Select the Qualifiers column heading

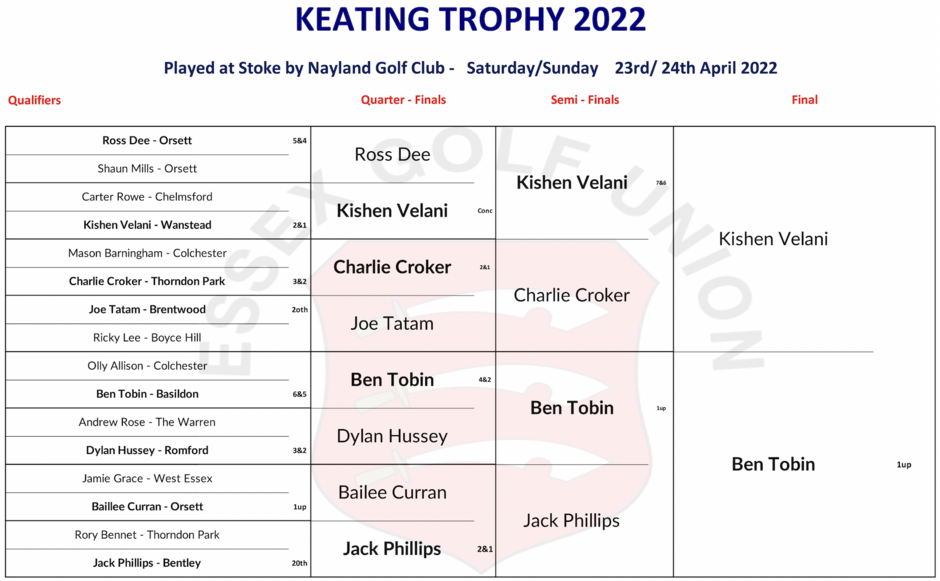(35, 100)
